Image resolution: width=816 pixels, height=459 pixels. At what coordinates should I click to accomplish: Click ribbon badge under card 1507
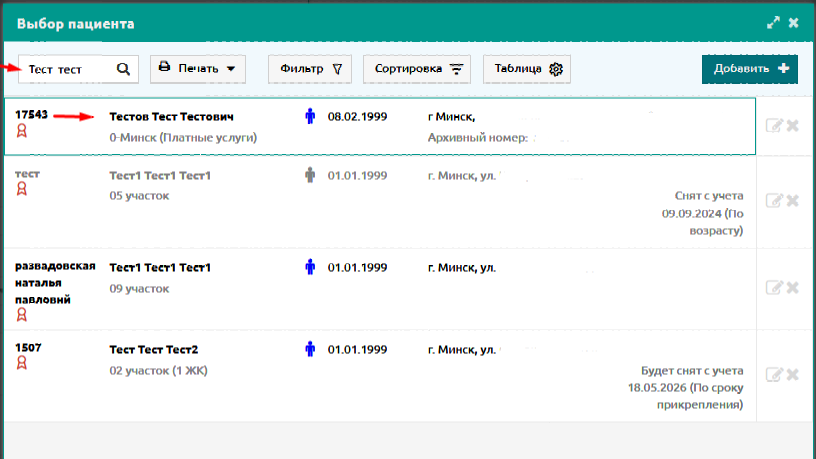[x=21, y=363]
